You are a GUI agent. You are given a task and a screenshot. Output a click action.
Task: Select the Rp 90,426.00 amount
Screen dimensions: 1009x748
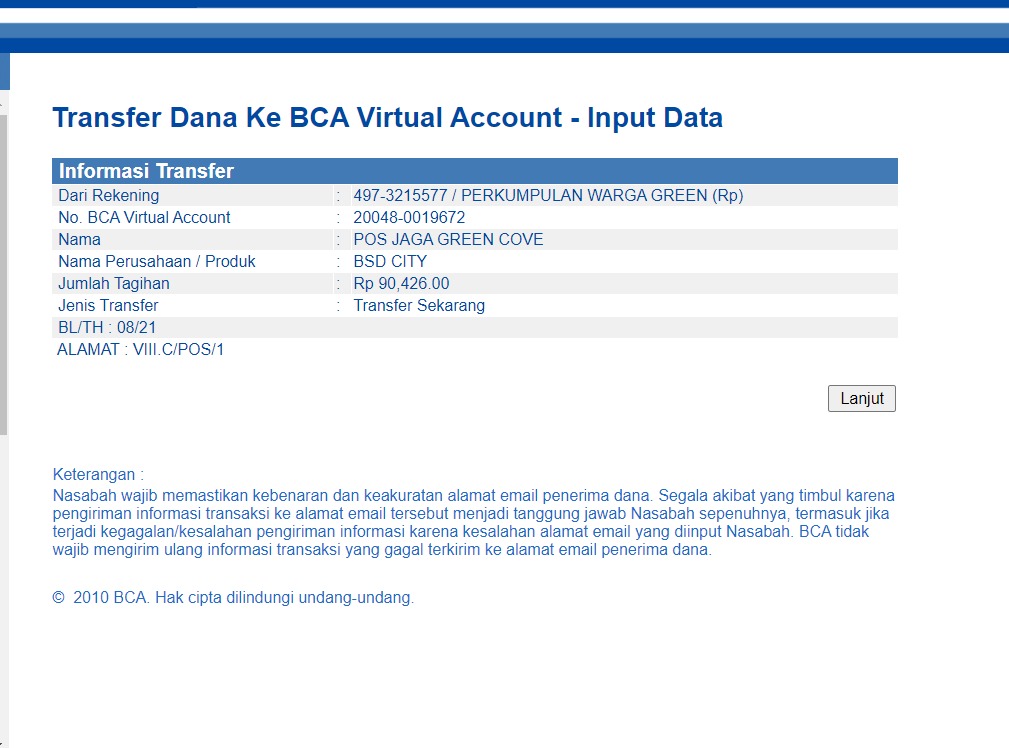click(401, 284)
